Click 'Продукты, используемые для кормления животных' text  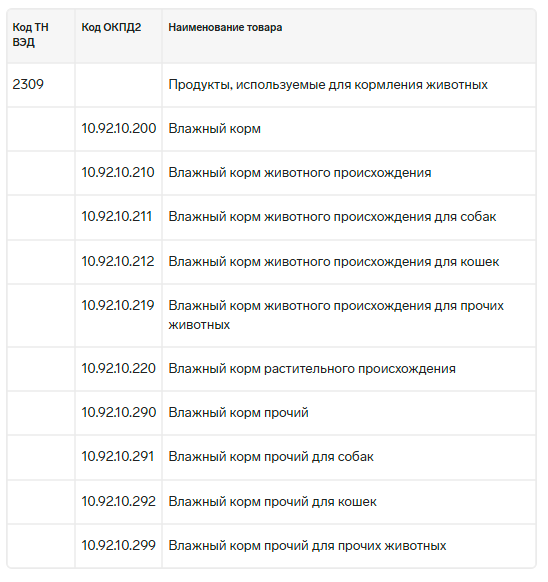(328, 85)
